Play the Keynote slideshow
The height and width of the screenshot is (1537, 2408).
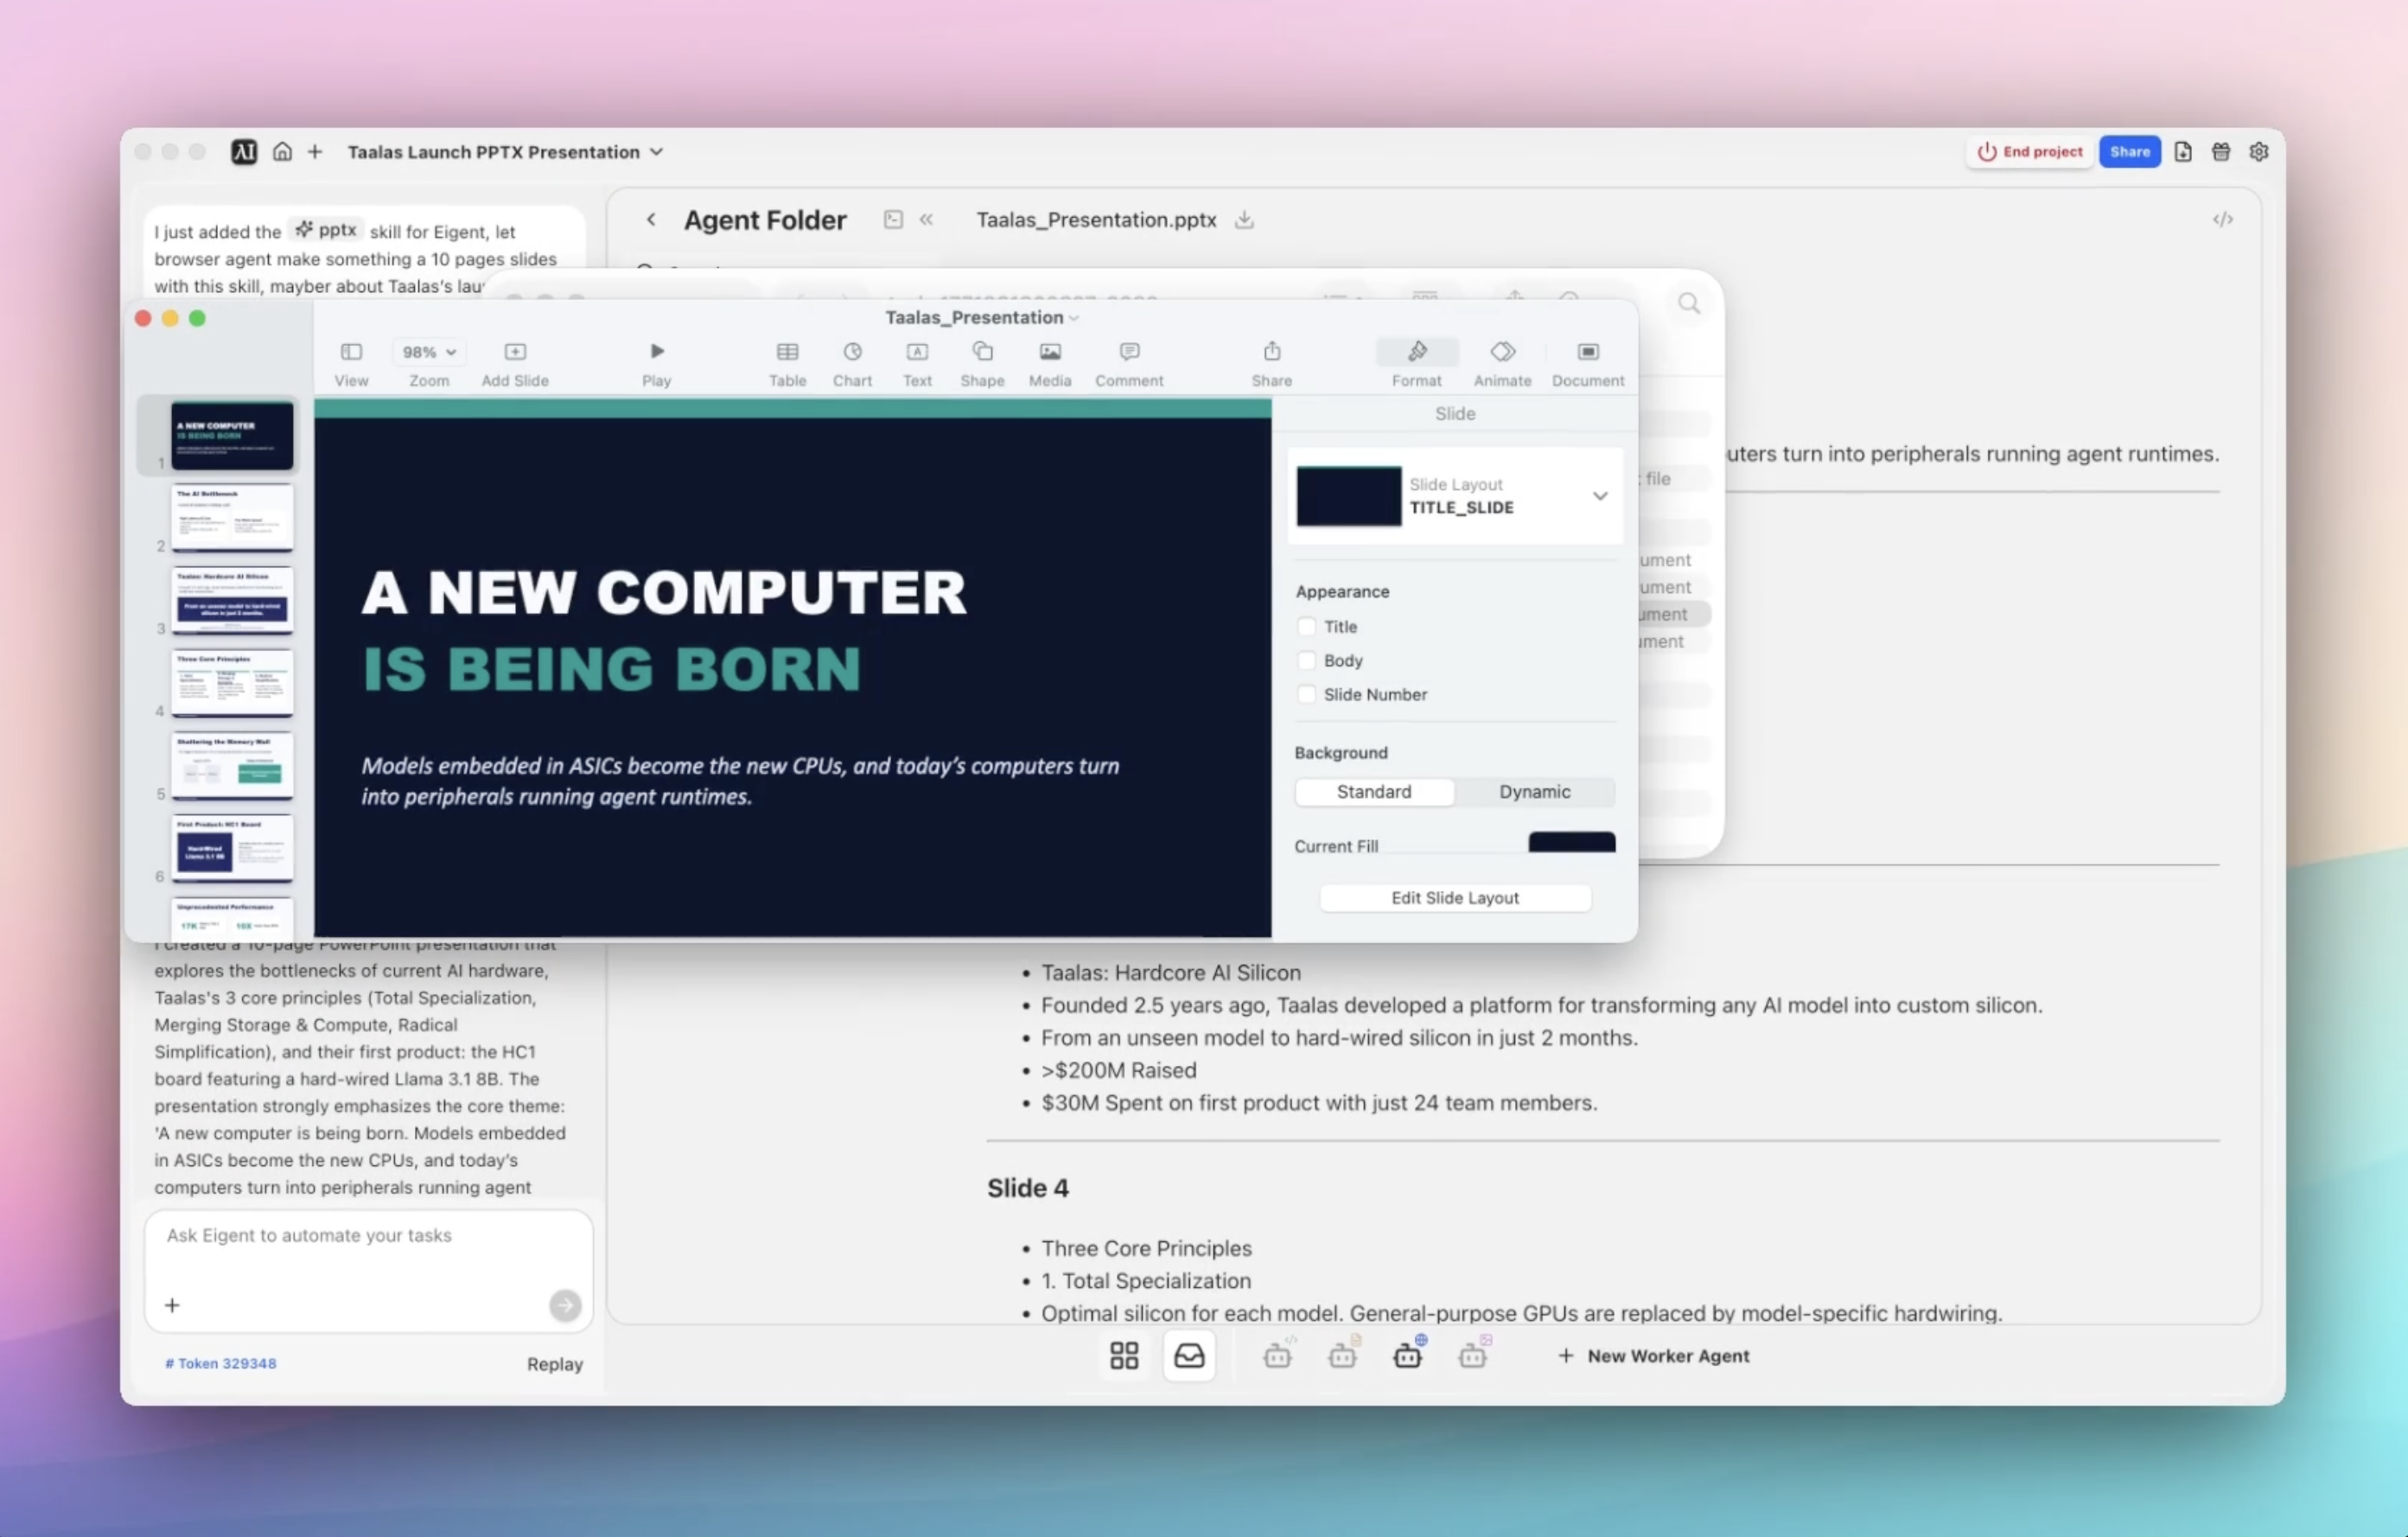(x=656, y=352)
